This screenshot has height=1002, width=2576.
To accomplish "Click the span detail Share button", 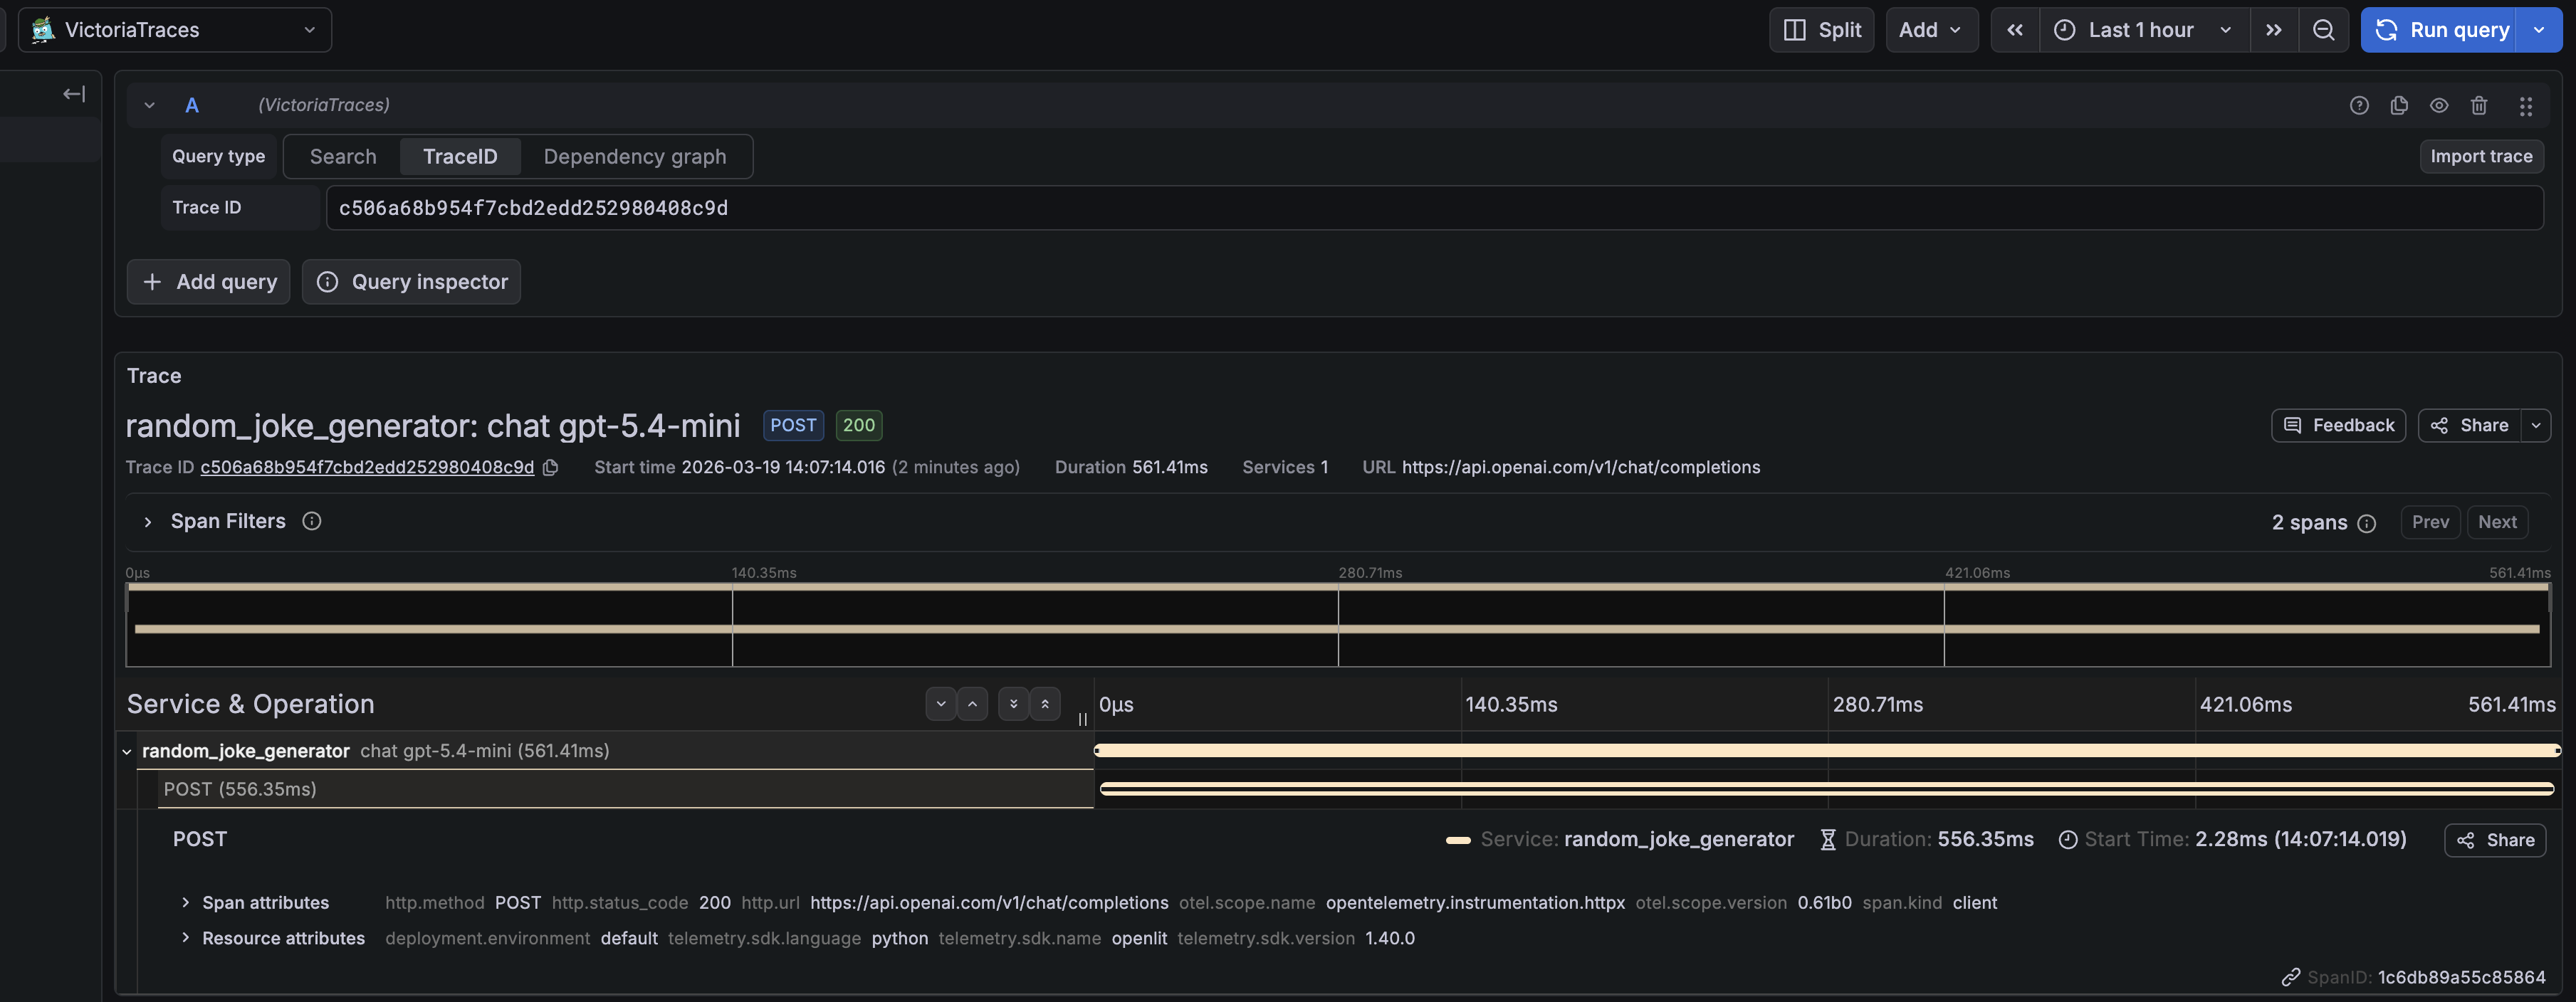I will click(2495, 840).
